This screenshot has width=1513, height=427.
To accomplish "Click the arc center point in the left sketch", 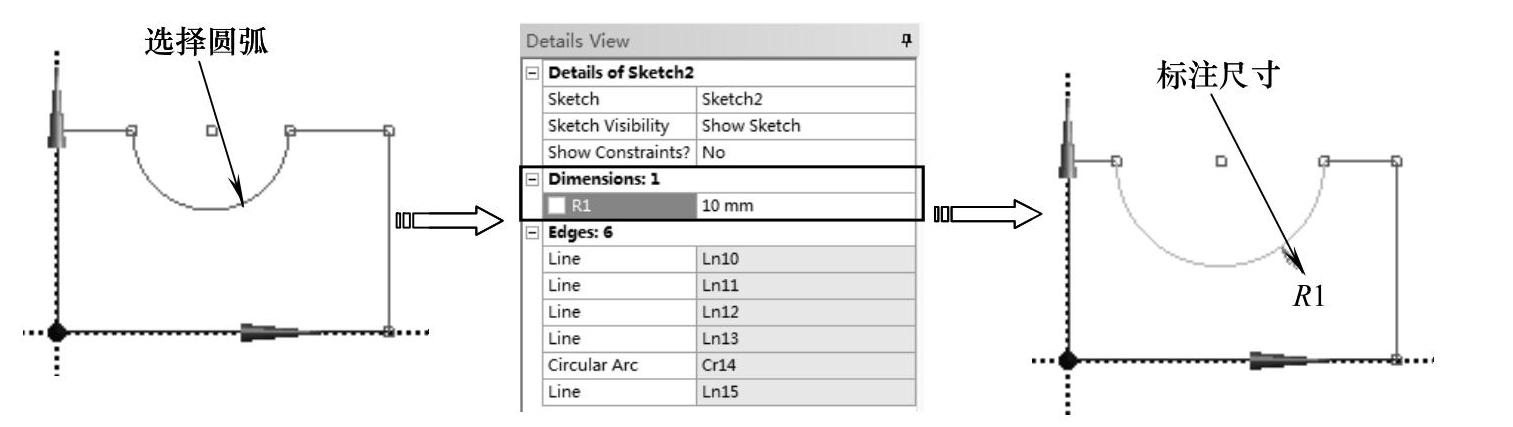I will point(211,129).
